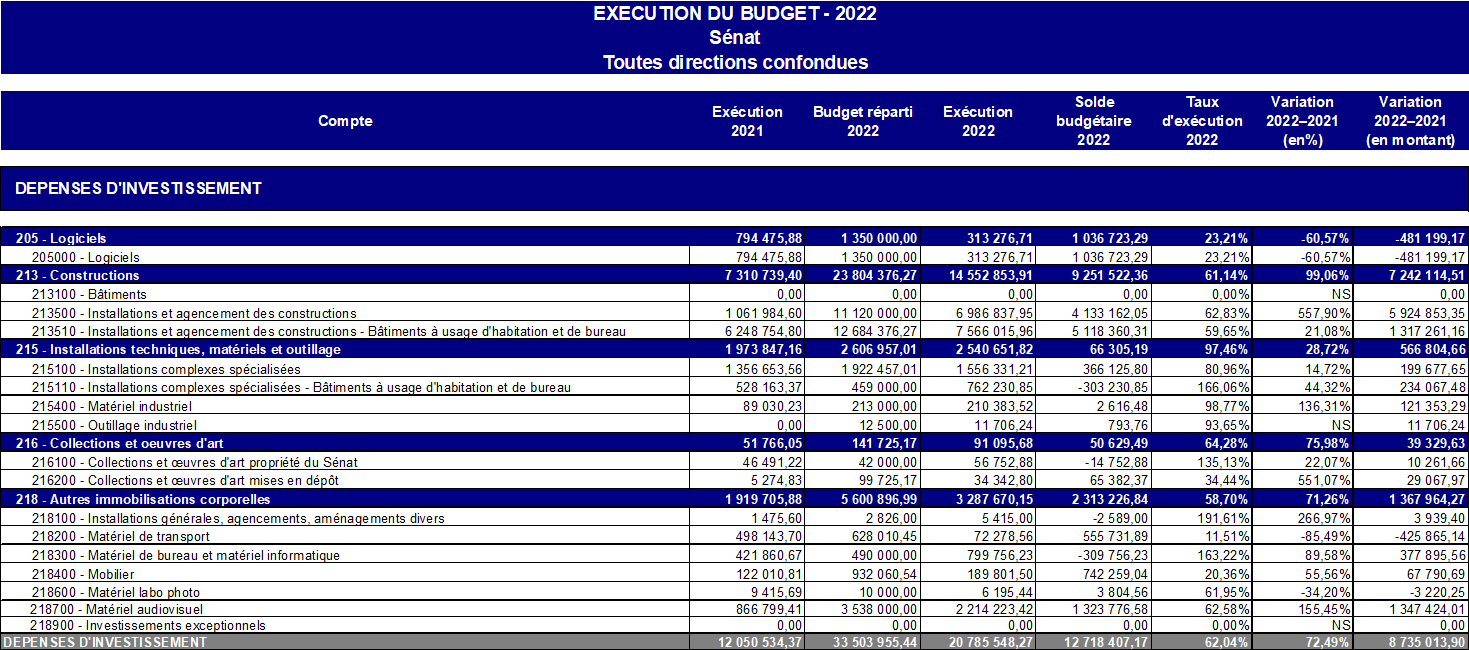Click the 'Budget réparti 2022' column header
This screenshot has height=650, width=1469.
(863, 121)
